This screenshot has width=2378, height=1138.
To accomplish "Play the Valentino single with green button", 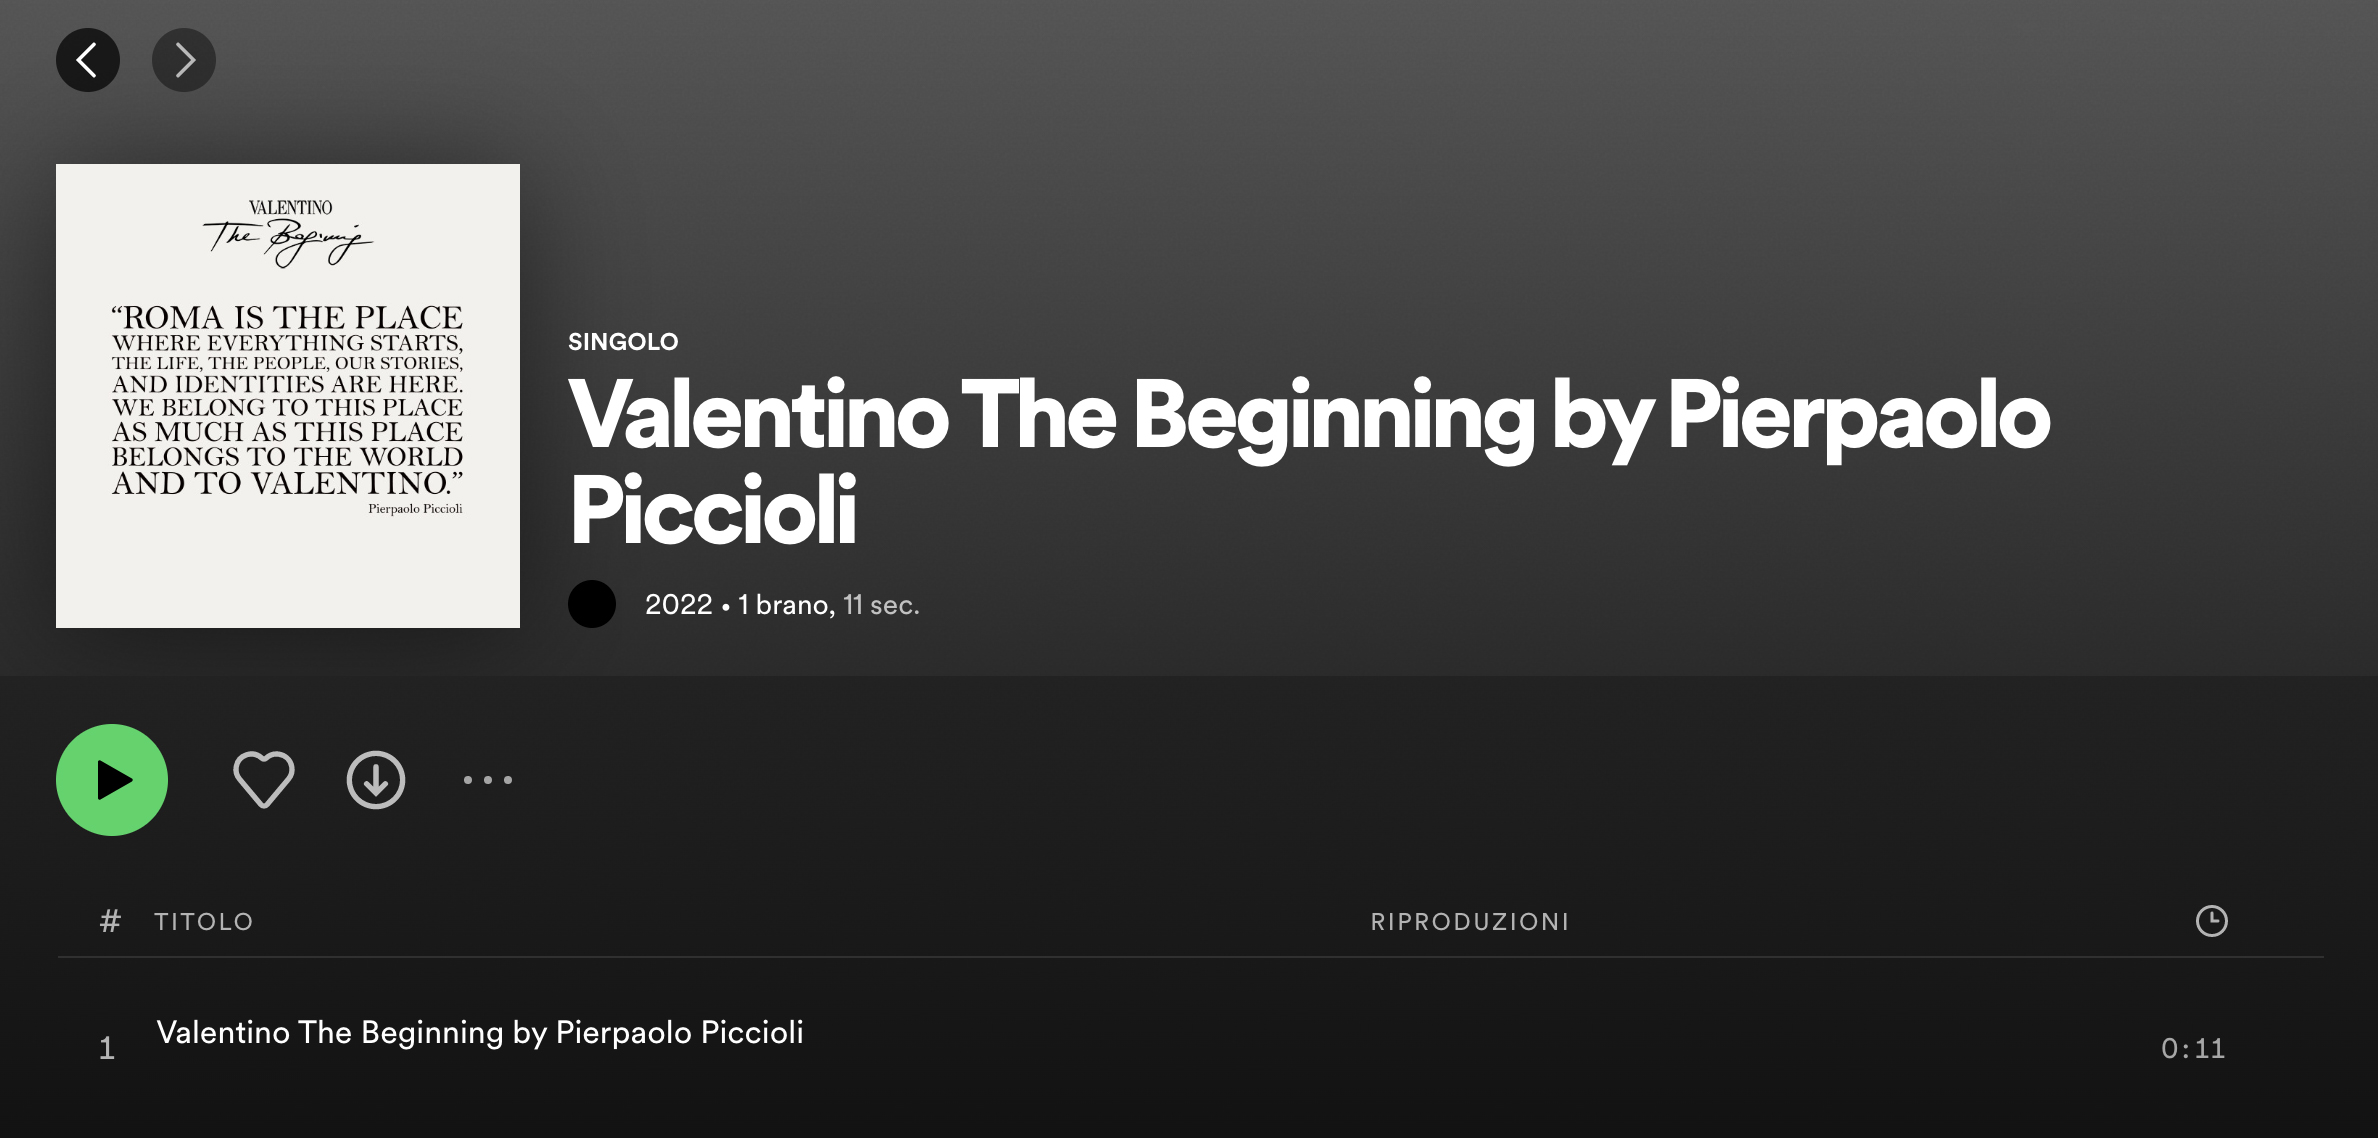I will (x=112, y=780).
